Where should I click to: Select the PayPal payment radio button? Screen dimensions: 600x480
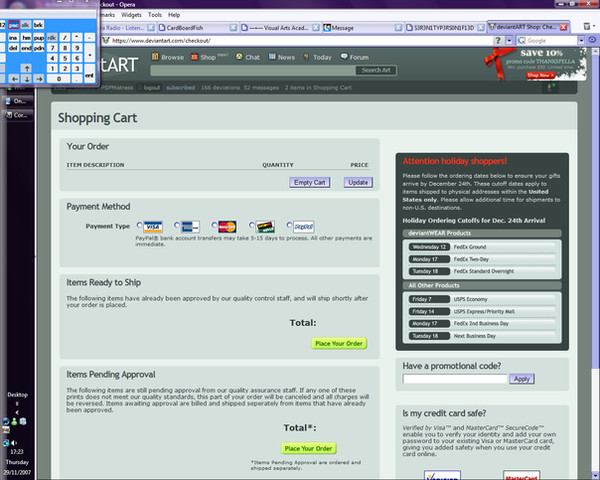pos(289,225)
